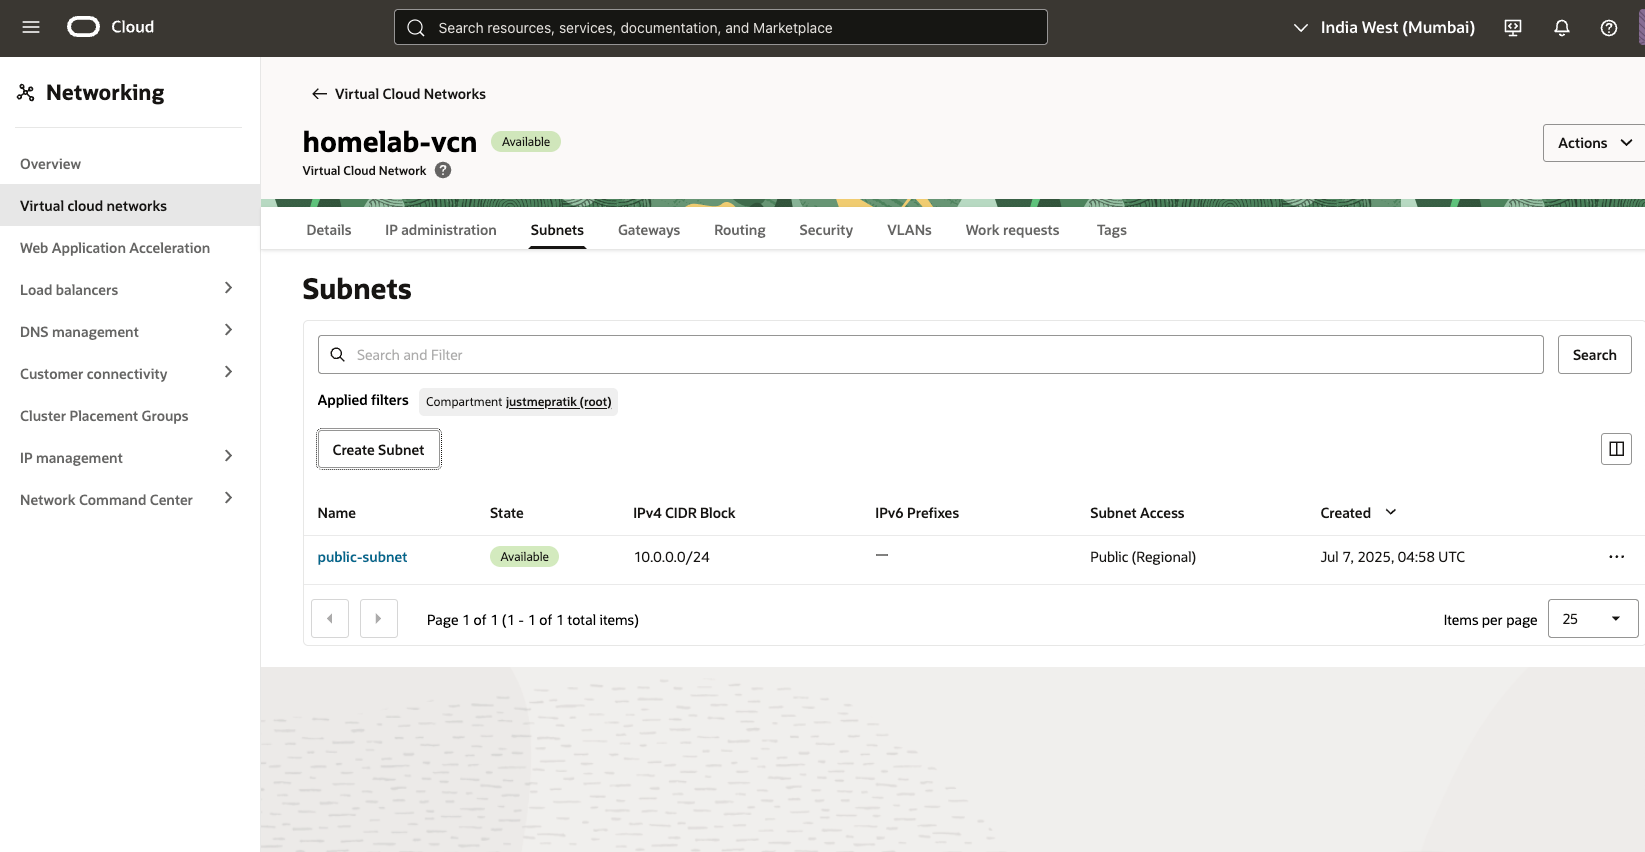Open the Cloud Shell developer tools icon
This screenshot has height=852, width=1645.
tap(1513, 28)
